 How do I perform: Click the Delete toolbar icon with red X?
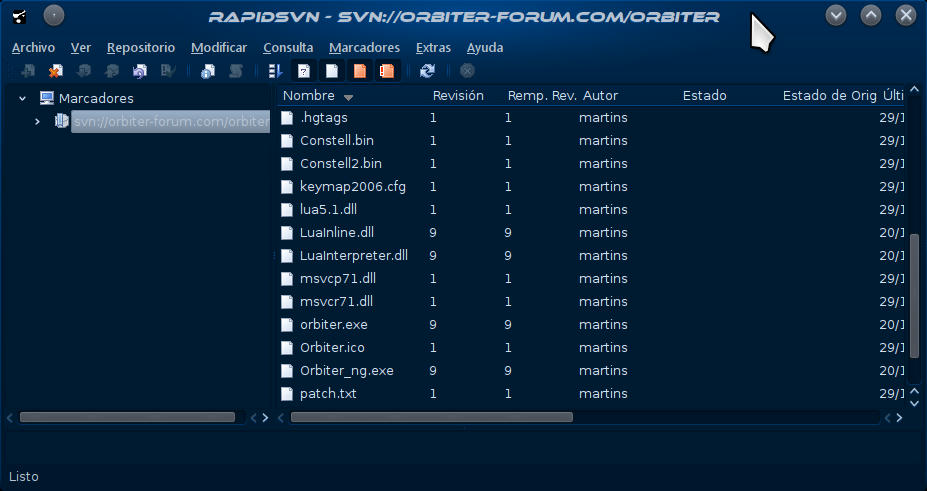[x=56, y=71]
